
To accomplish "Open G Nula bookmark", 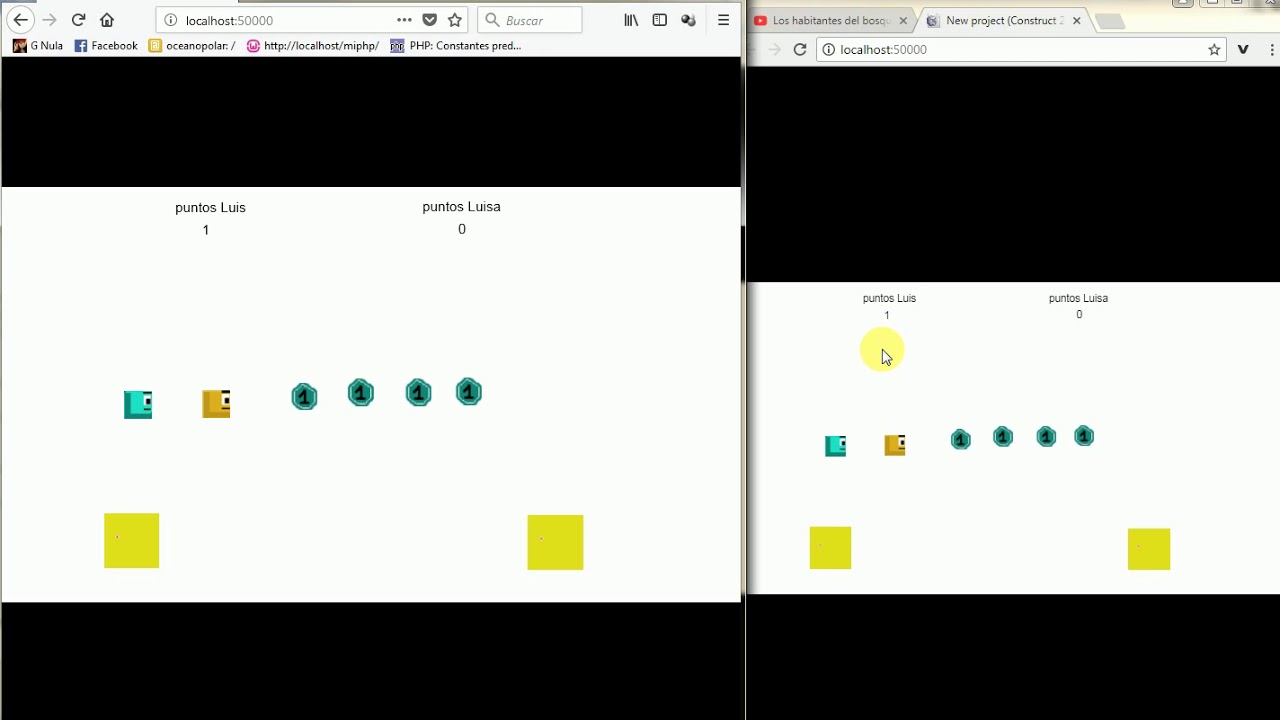I will click(x=38, y=45).
